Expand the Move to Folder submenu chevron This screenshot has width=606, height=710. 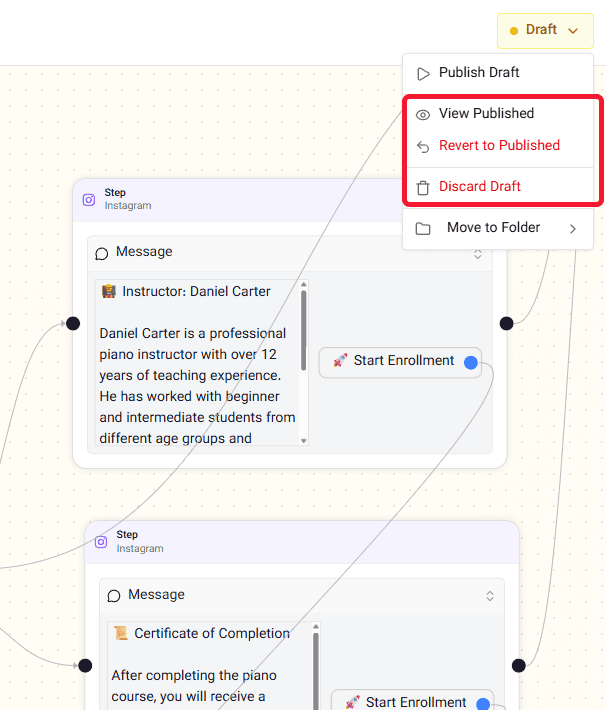[573, 228]
